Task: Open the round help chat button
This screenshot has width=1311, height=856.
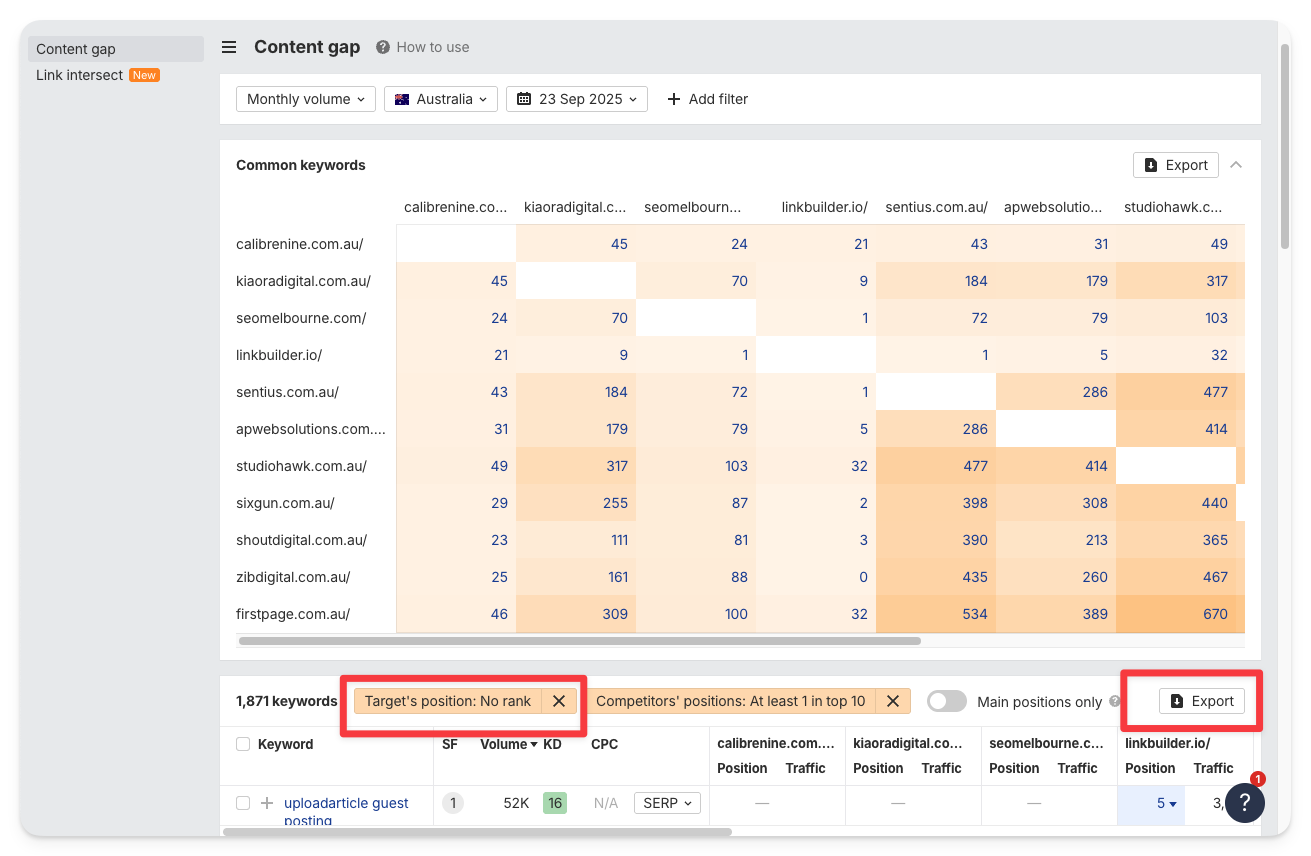Action: 1245,802
